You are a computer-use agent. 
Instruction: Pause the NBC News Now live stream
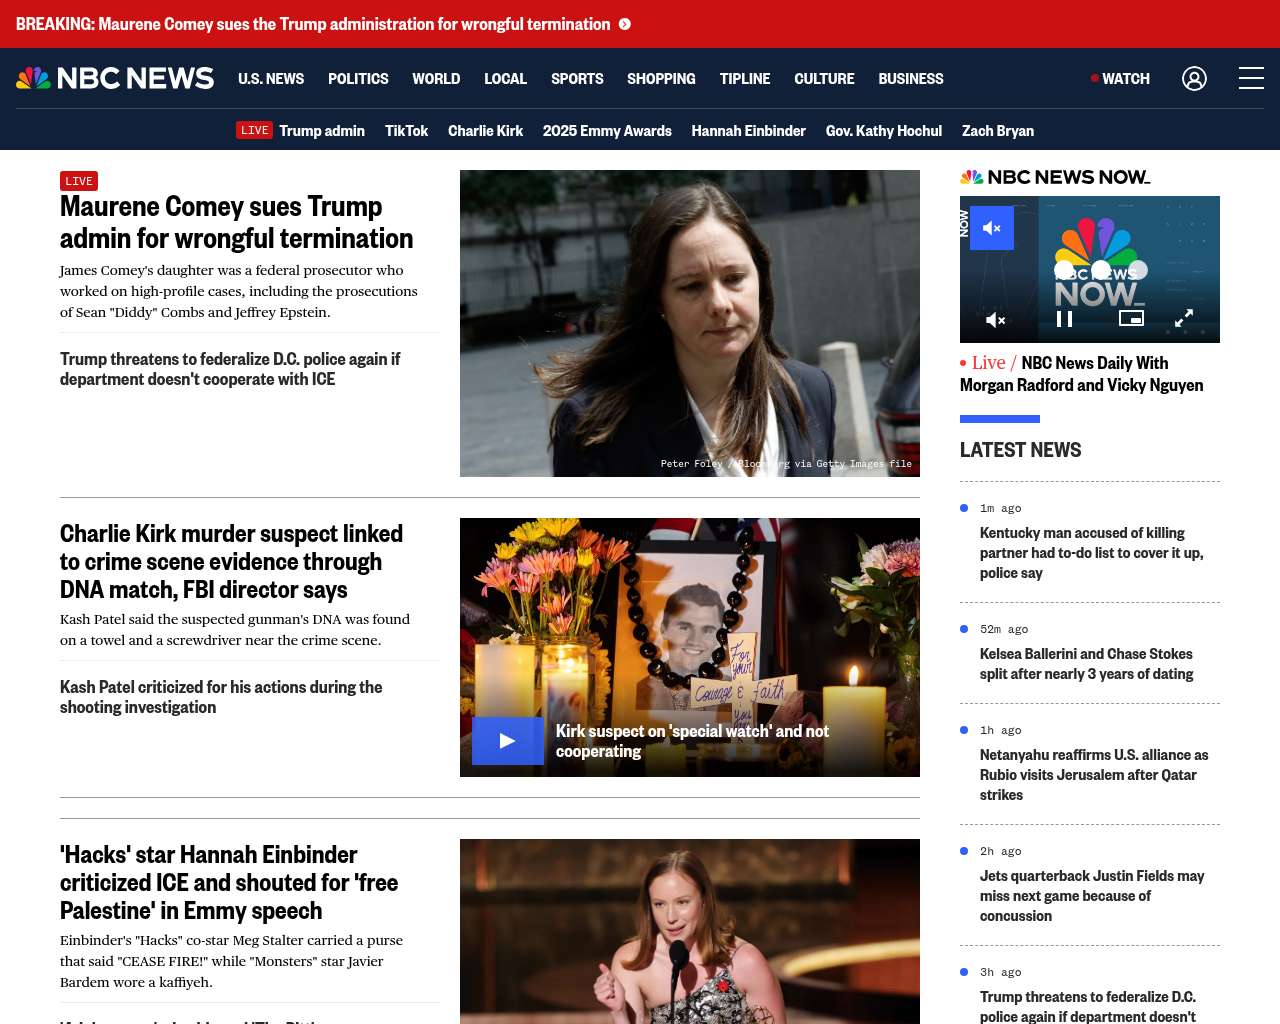click(x=1065, y=319)
